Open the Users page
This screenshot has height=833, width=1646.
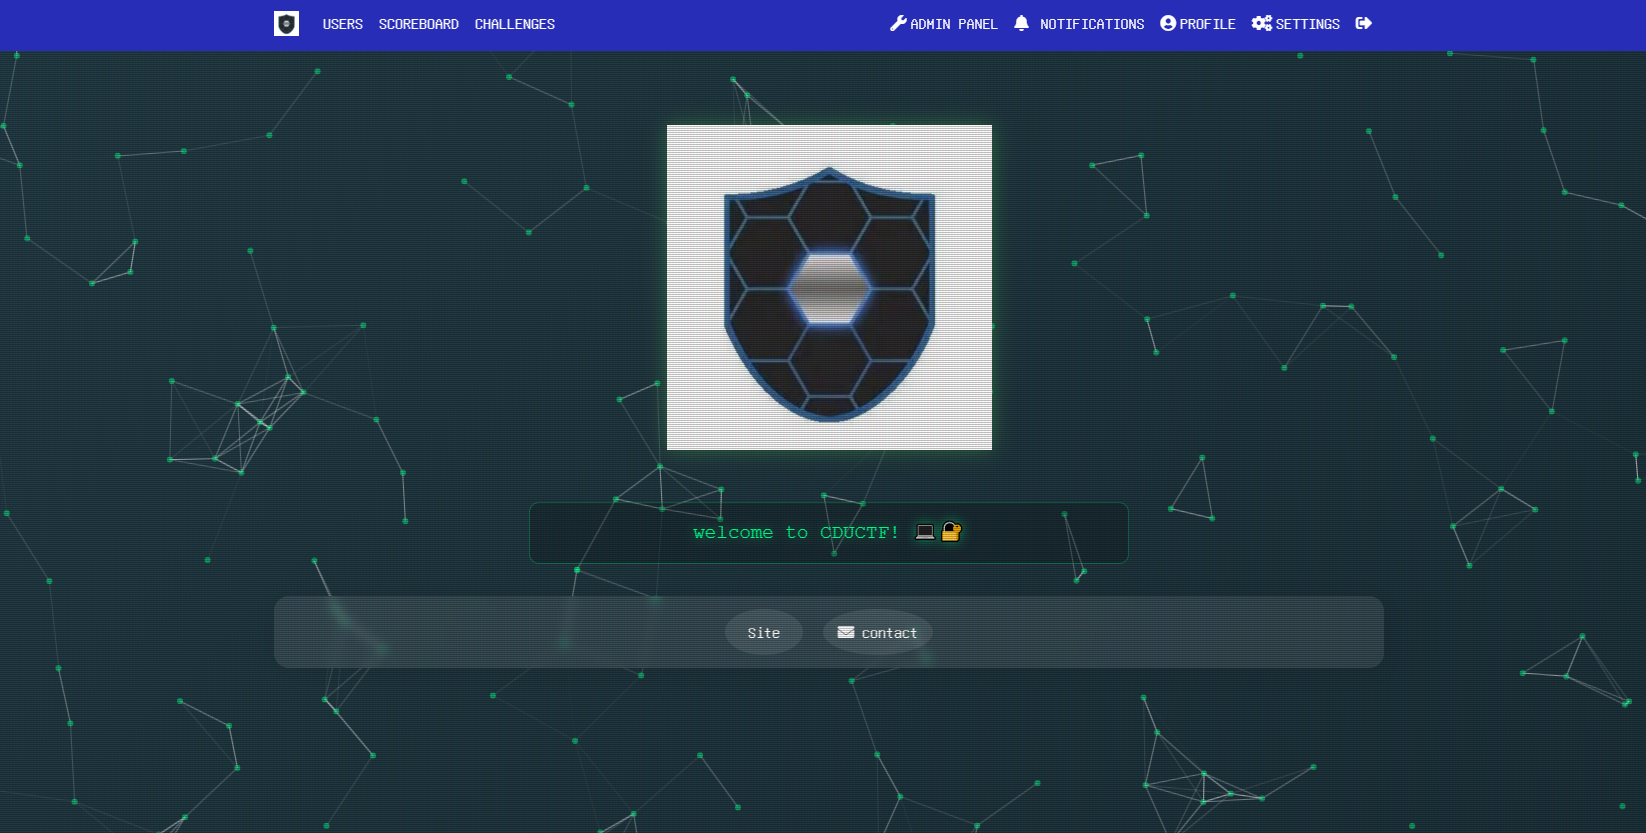[x=342, y=24]
